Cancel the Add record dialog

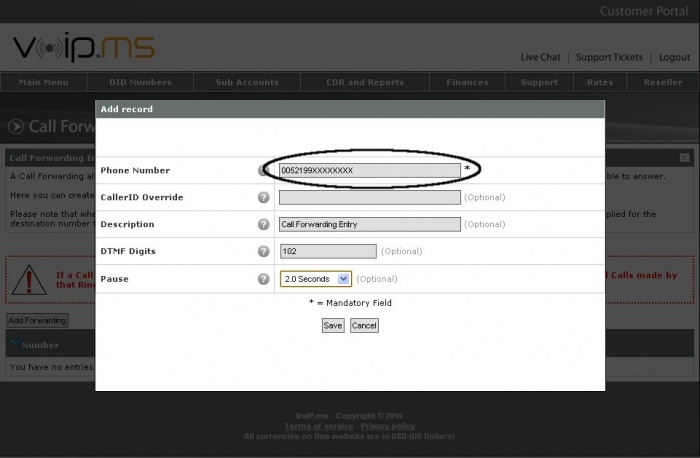pos(364,325)
